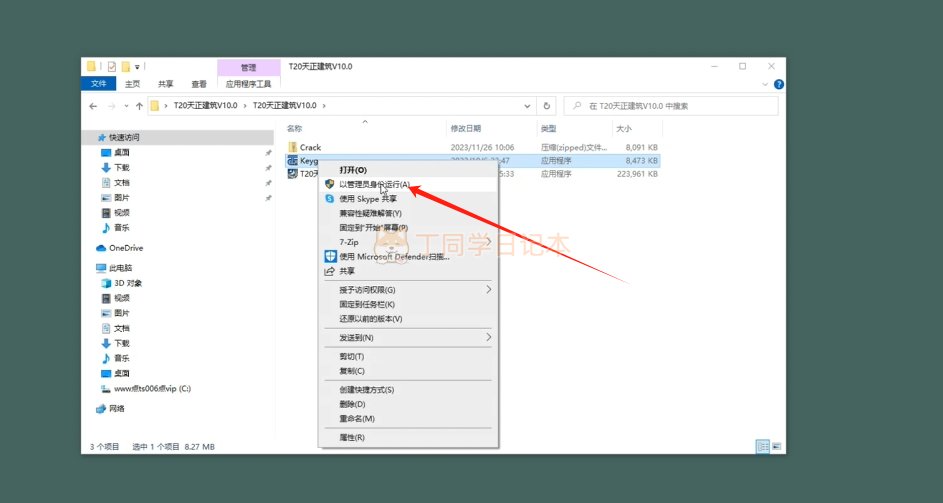Viewport: 943px width, 503px height.
Task: Switch to large icons view in status bar
Action: click(x=776, y=446)
